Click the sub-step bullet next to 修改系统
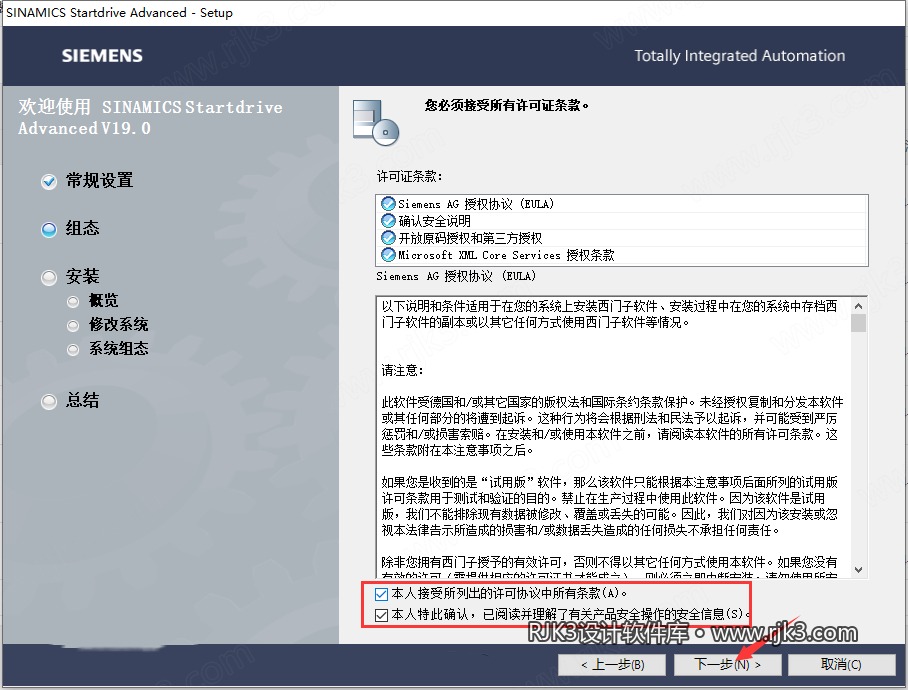 73,325
